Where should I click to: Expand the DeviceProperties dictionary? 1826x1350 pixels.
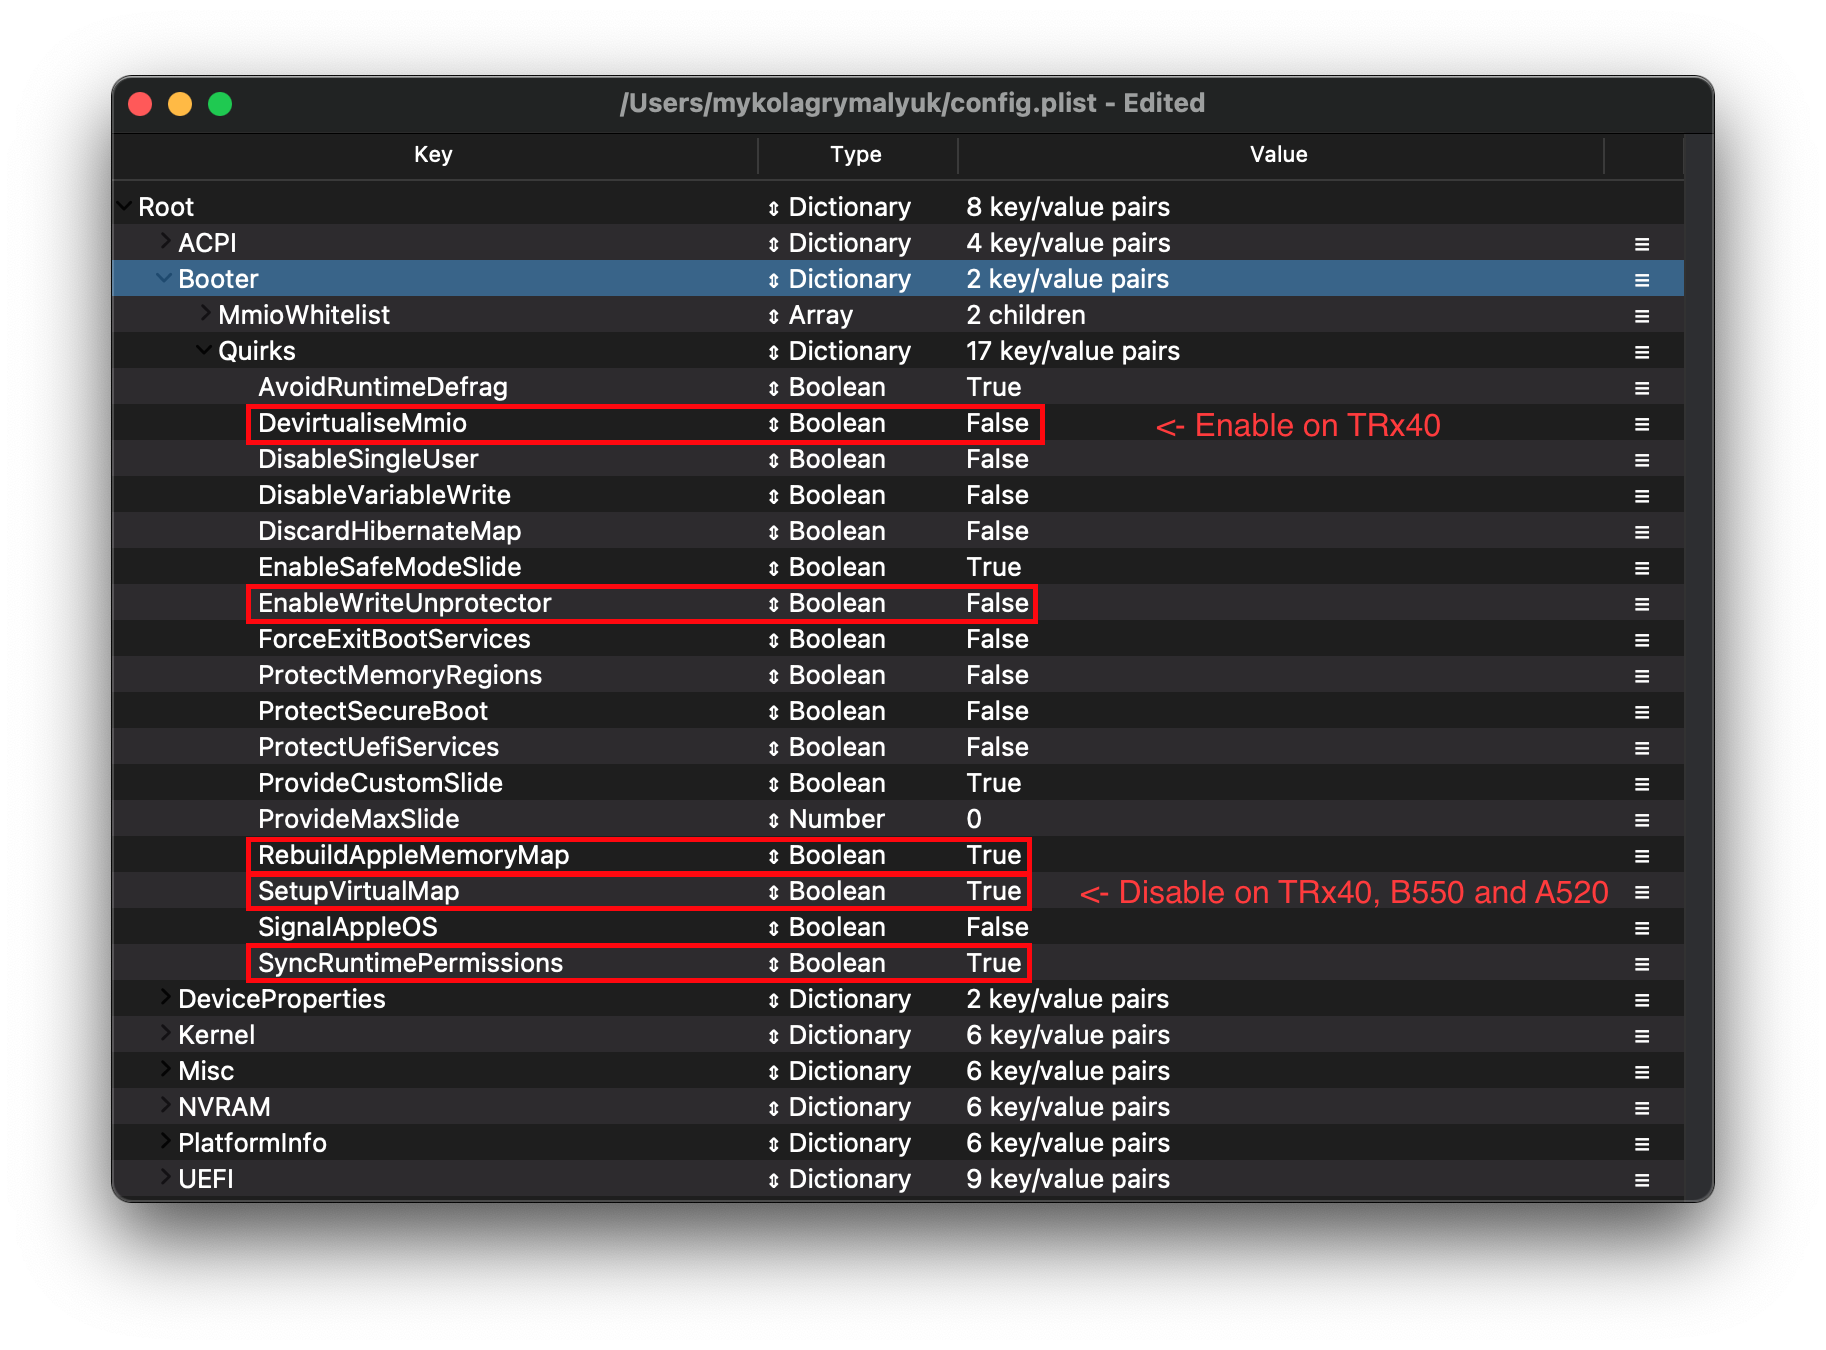point(164,998)
